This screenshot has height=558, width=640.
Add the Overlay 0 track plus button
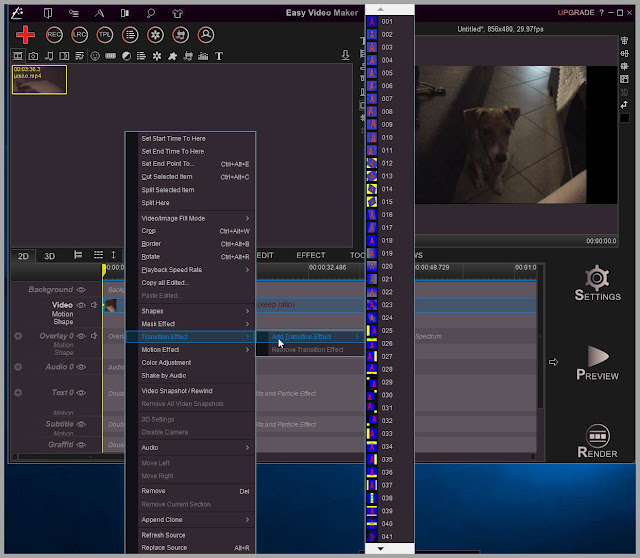18,336
